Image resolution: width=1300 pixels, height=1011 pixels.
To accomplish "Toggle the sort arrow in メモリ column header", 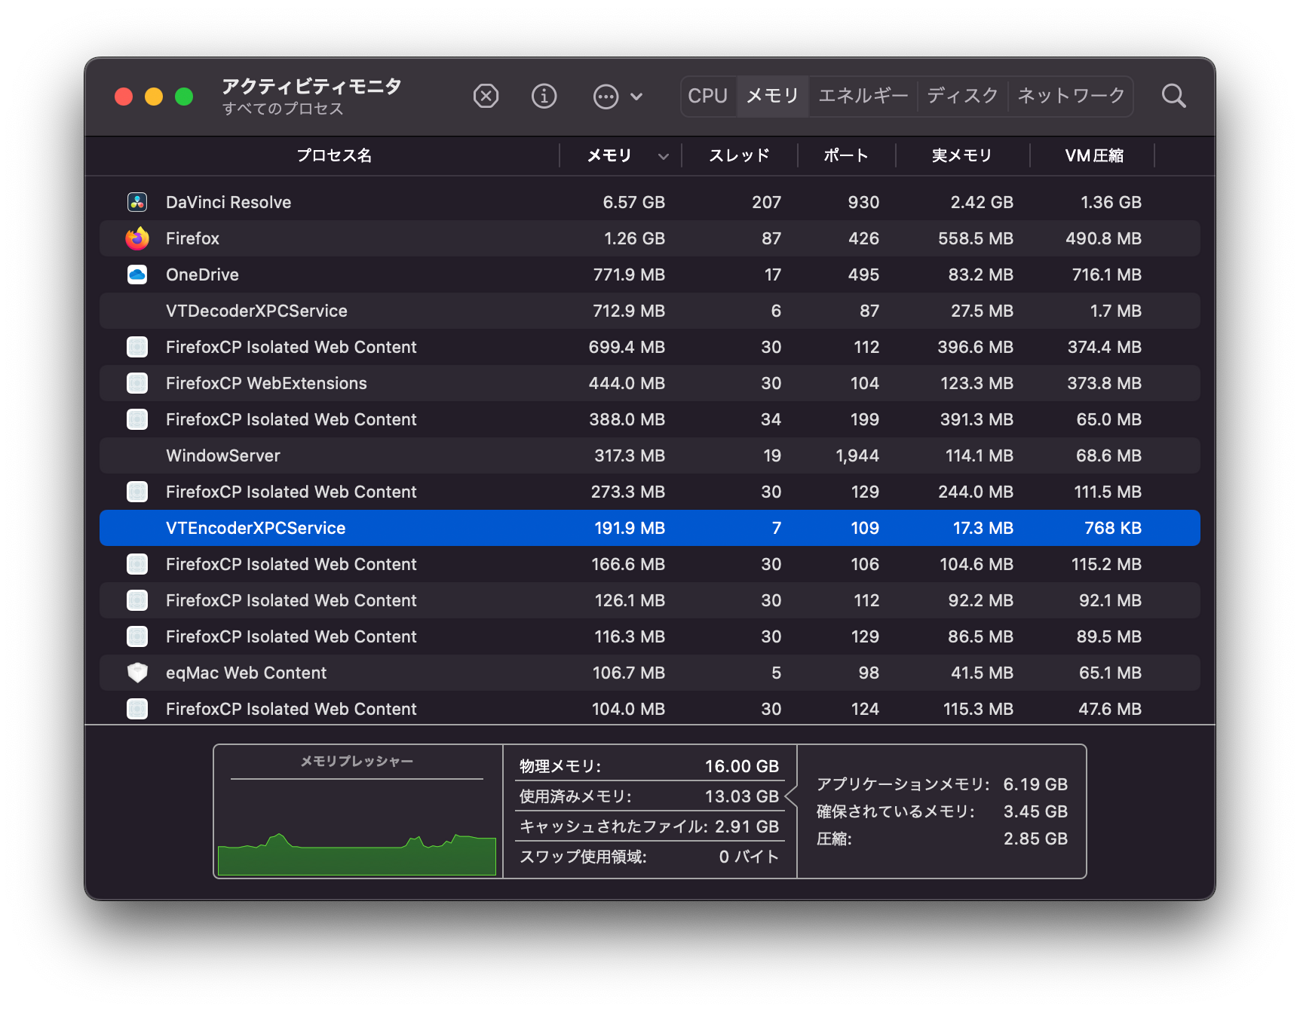I will click(663, 157).
